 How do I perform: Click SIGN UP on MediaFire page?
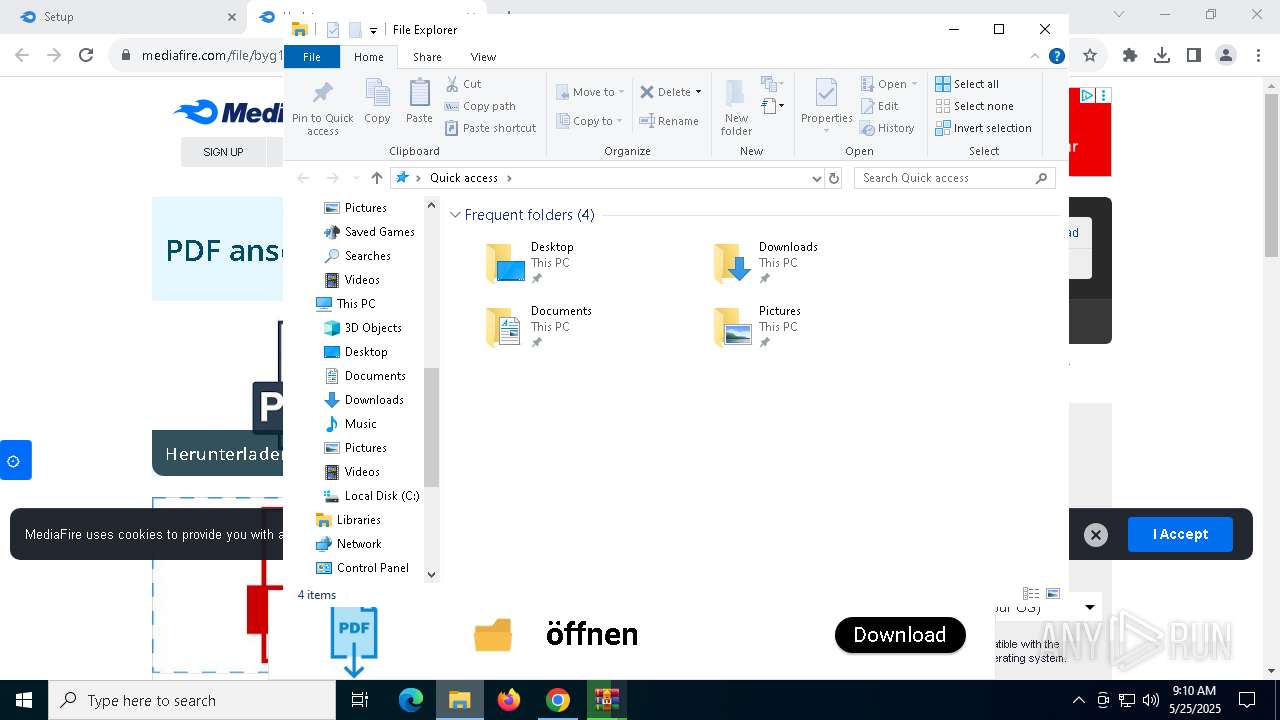(223, 152)
